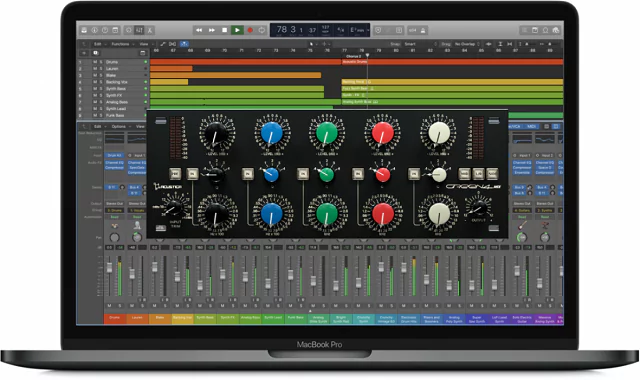Select the Drums track header
This screenshot has width=640, height=380.
pyautogui.click(x=112, y=62)
